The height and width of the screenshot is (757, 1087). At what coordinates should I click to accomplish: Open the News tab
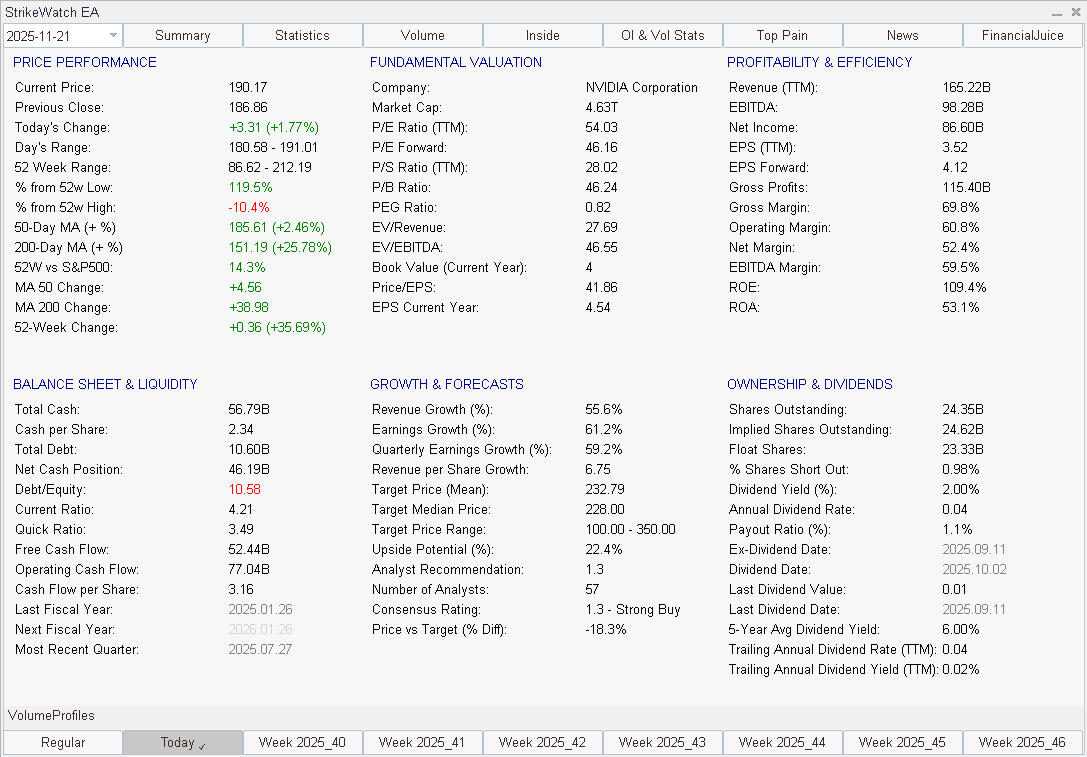tap(902, 34)
